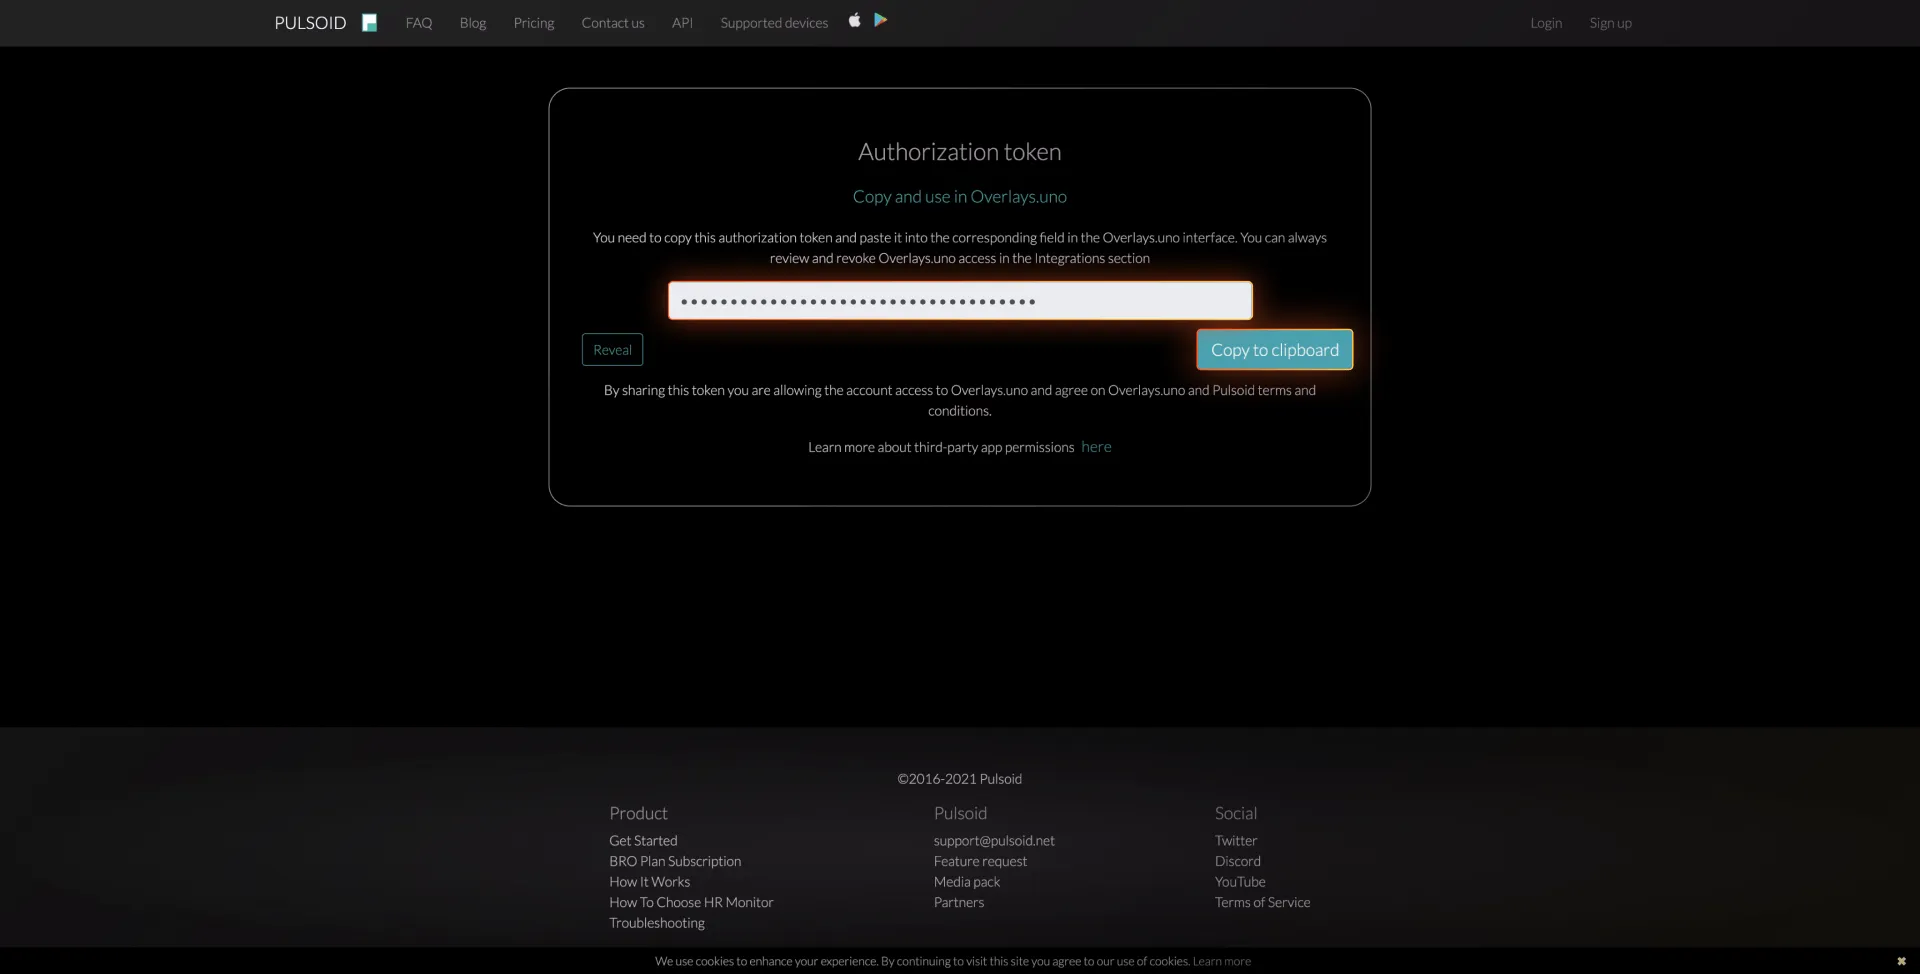The width and height of the screenshot is (1920, 974).
Task: Click the 'Pulsoid' footer column heading
Action: point(960,814)
